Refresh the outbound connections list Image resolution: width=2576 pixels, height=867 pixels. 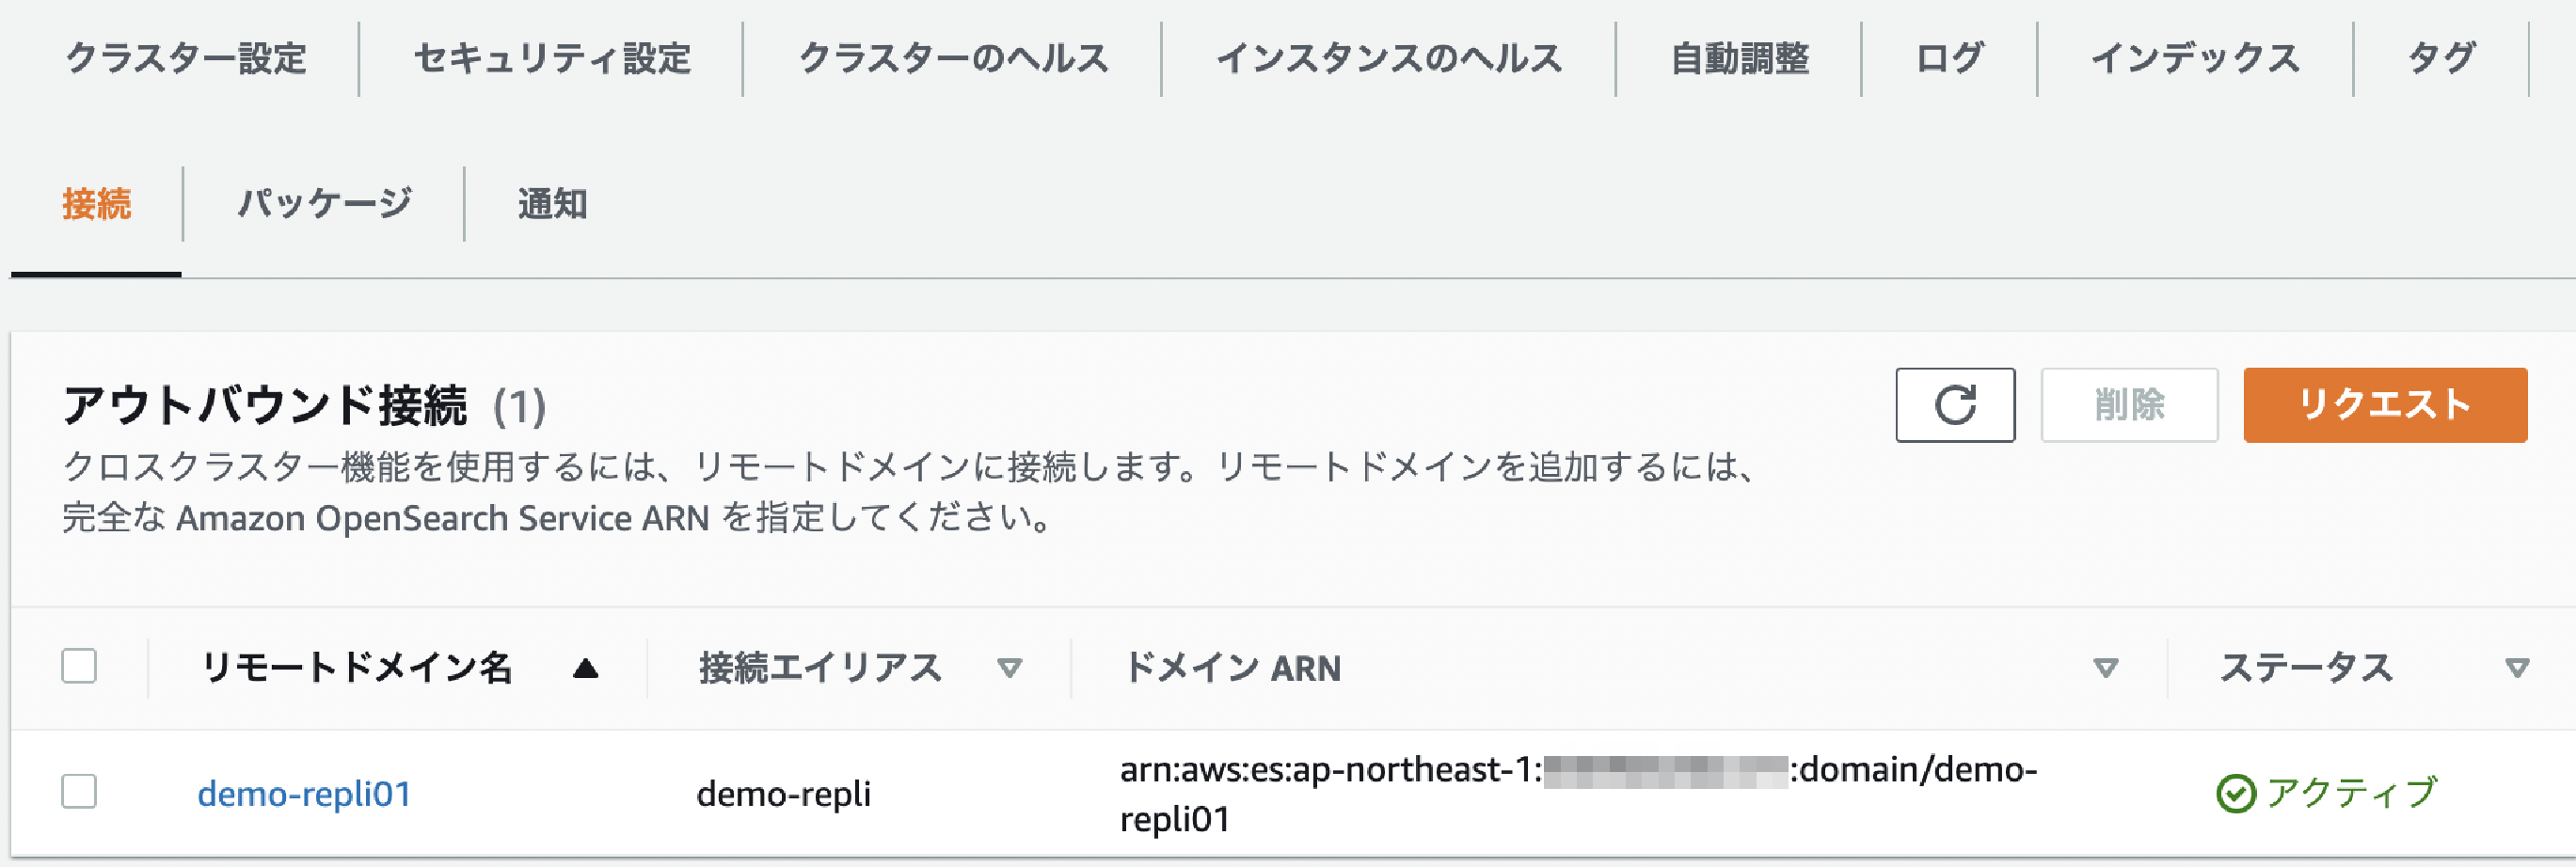coord(1954,405)
